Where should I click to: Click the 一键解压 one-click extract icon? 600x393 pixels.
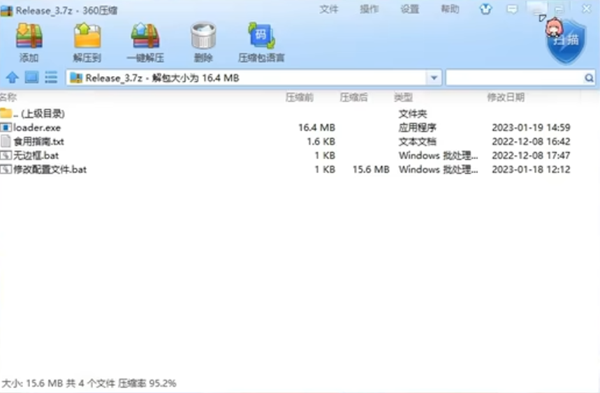click(145, 36)
